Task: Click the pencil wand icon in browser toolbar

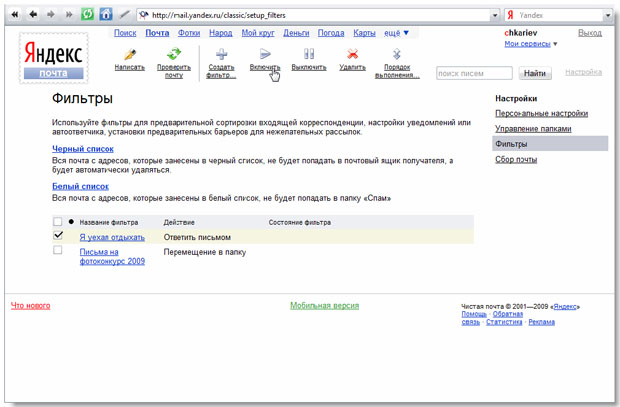Action: (x=125, y=15)
